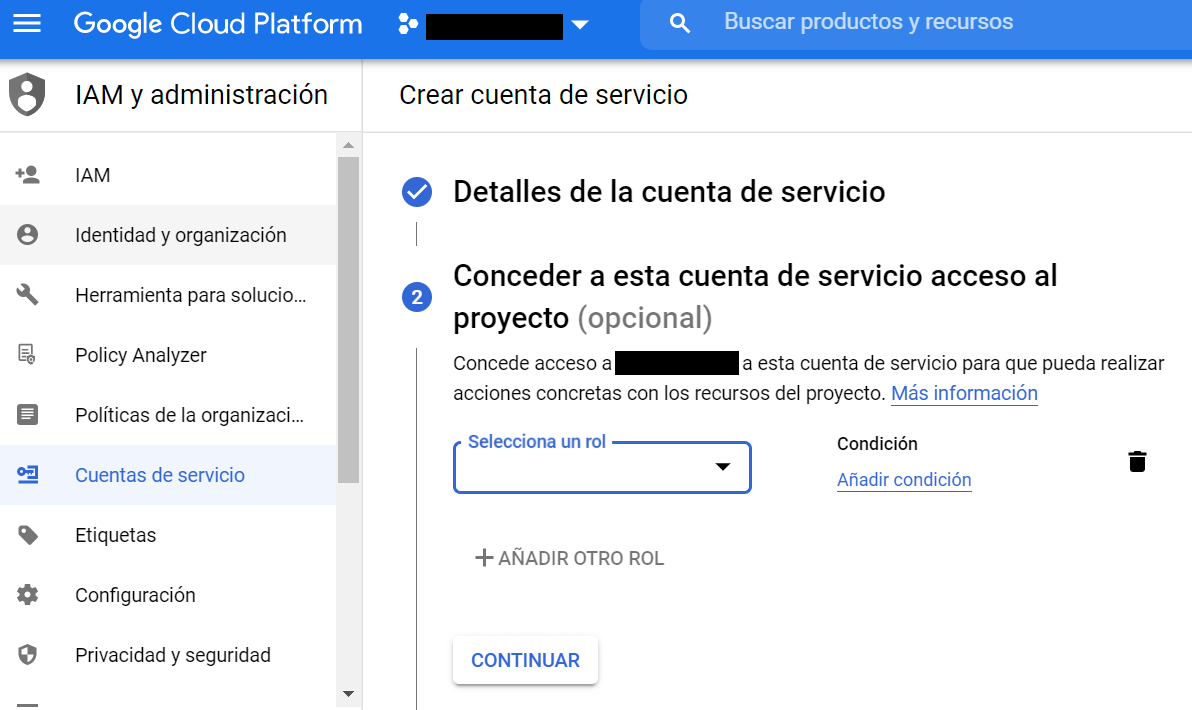Viewport: 1192px width, 710px height.
Task: Click the completed step checkmark icon
Action: tap(417, 192)
